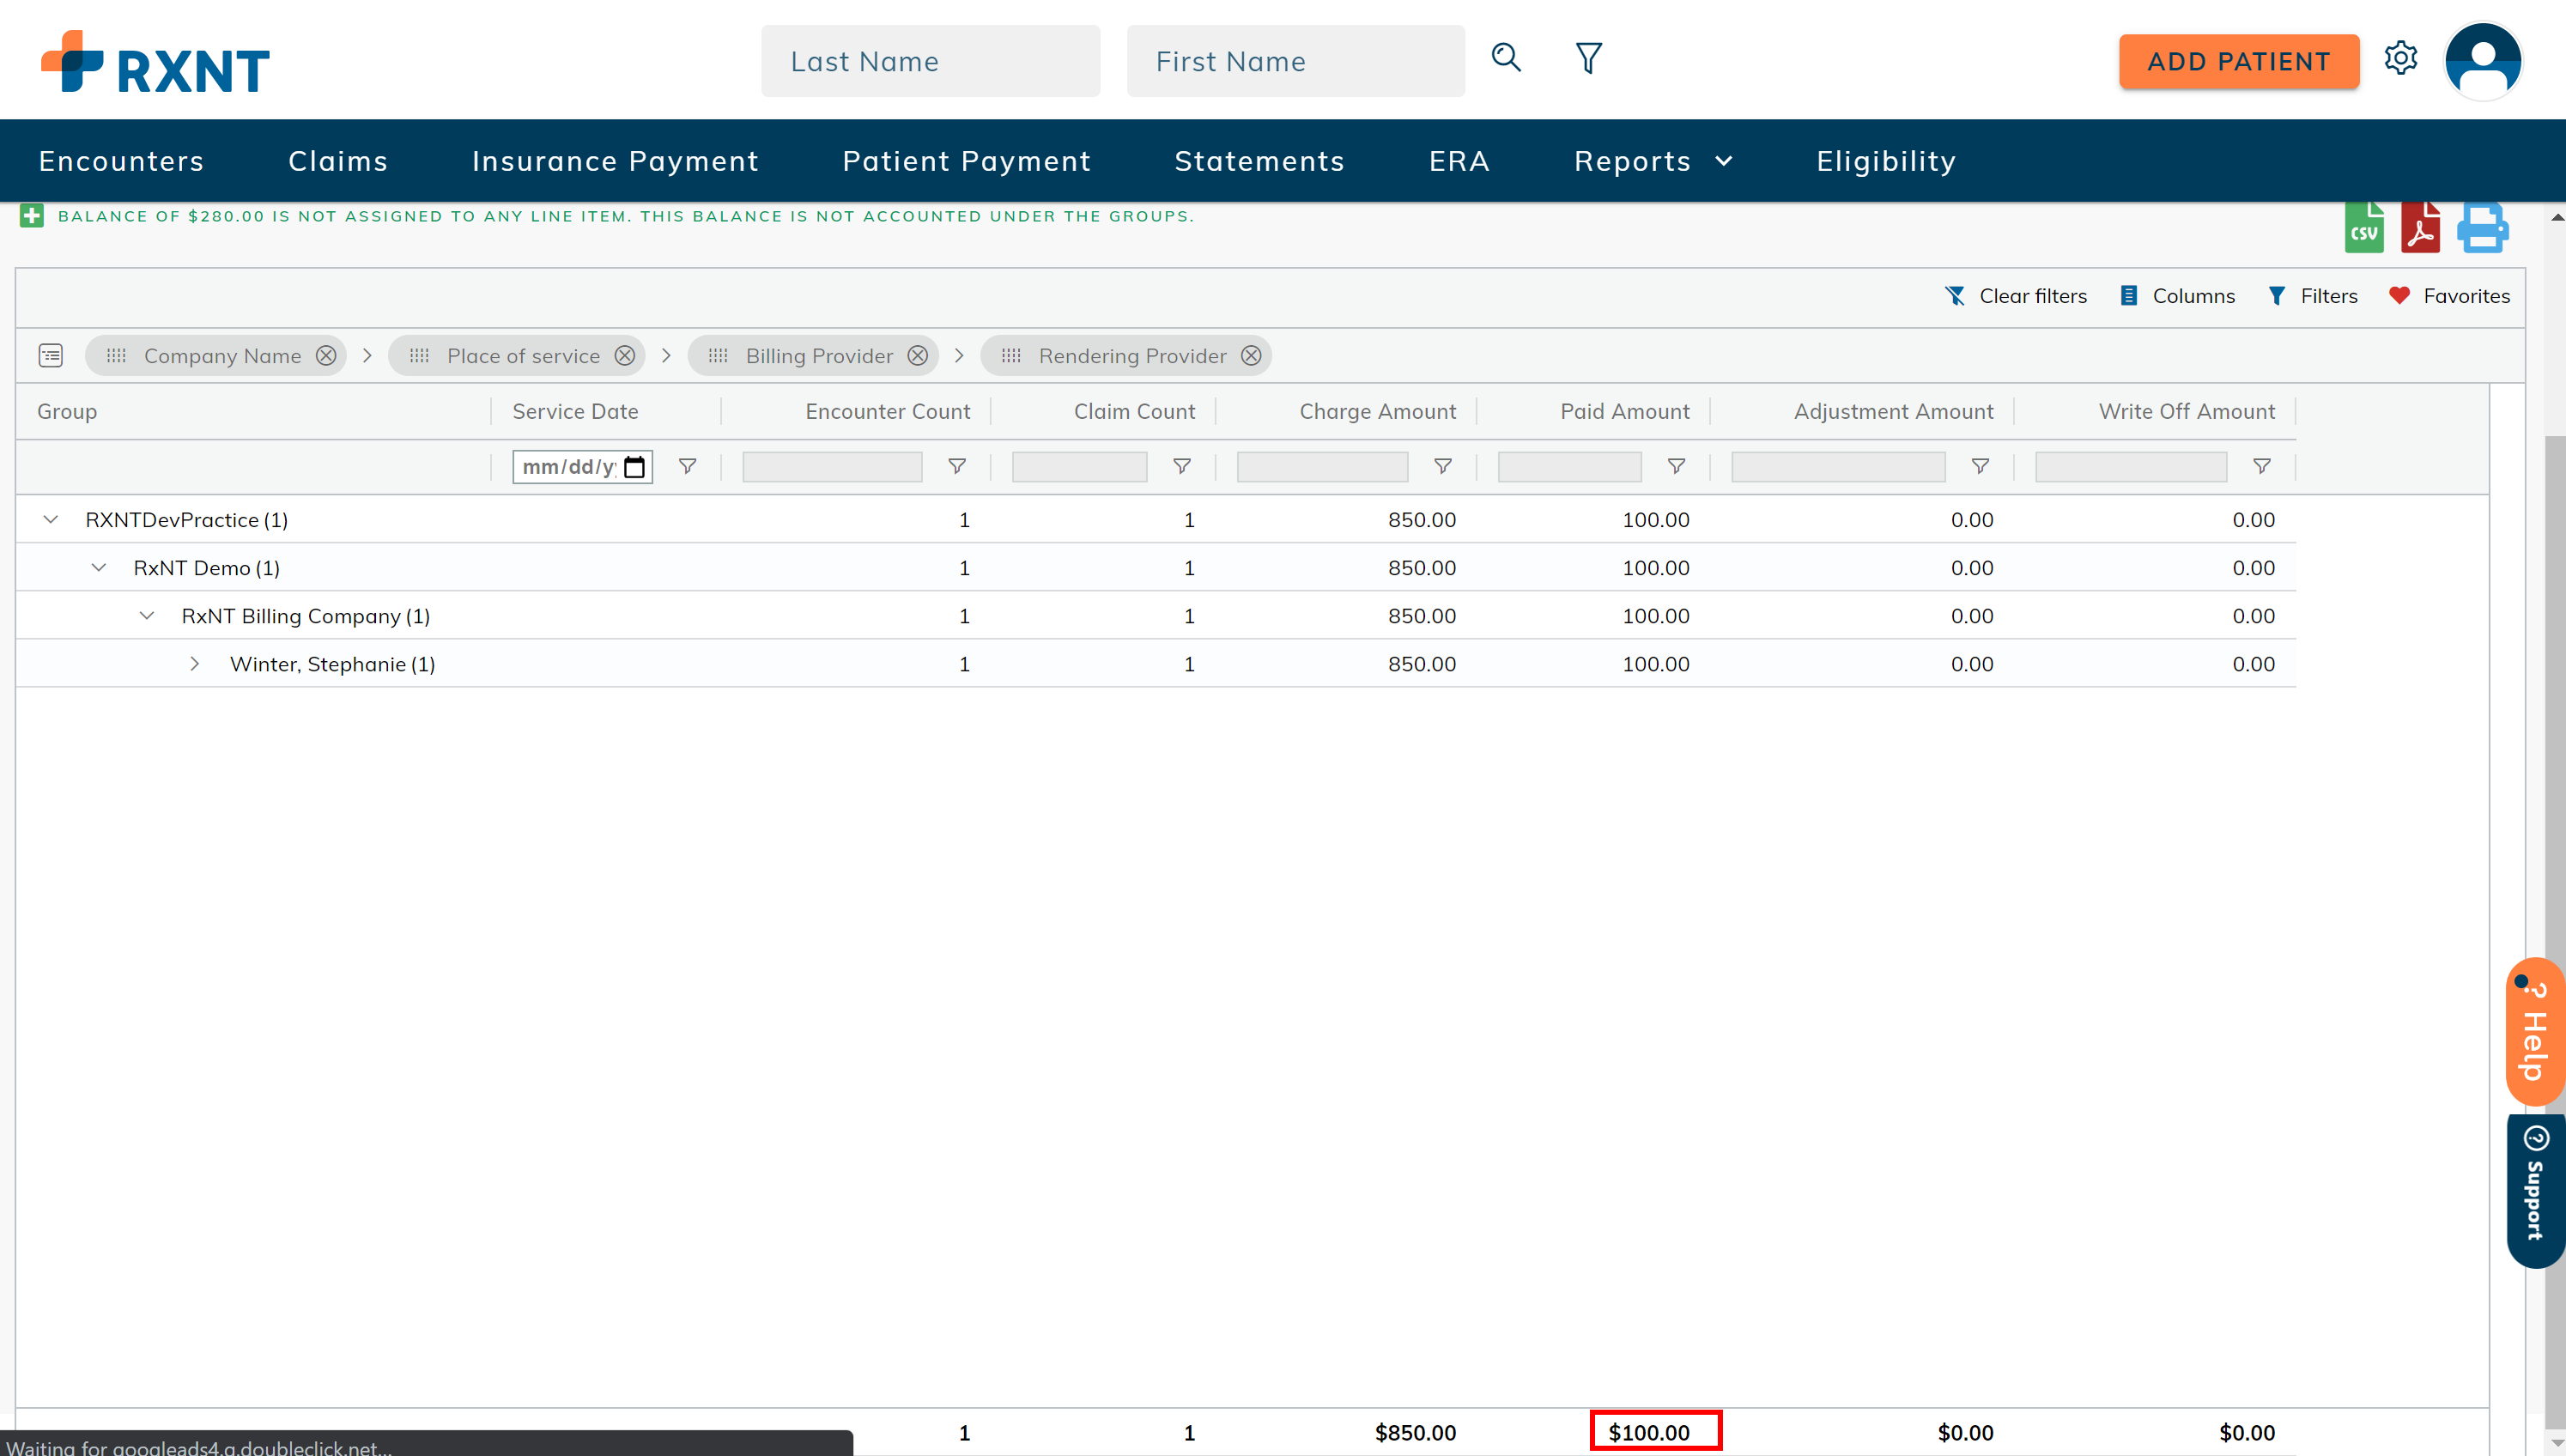Open Claim Count filter funnel
The height and width of the screenshot is (1456, 2566).
click(x=1182, y=466)
